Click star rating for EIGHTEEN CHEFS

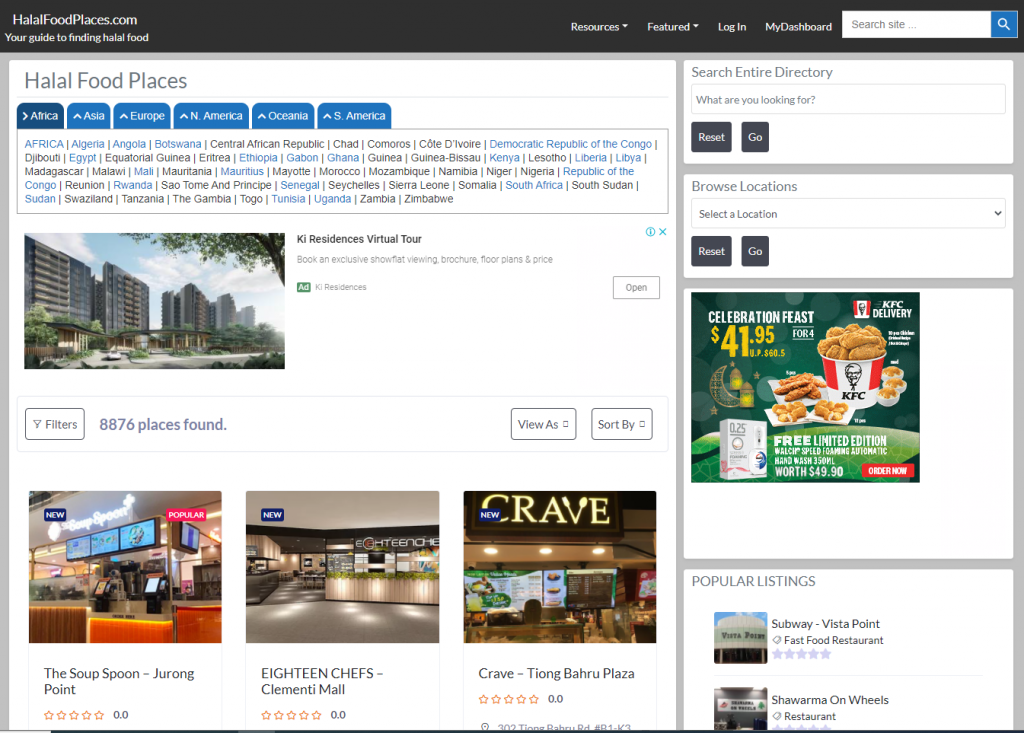tap(291, 715)
